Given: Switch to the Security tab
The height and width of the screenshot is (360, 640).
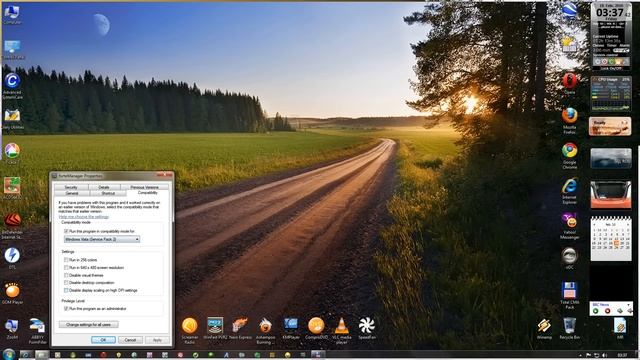Looking at the screenshot, I should (x=71, y=187).
